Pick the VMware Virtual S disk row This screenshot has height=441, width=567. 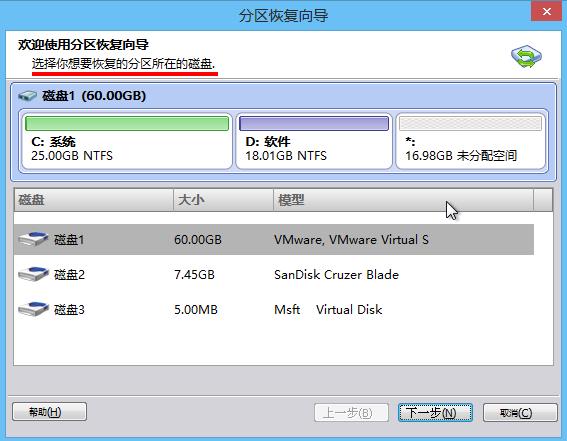point(274,239)
